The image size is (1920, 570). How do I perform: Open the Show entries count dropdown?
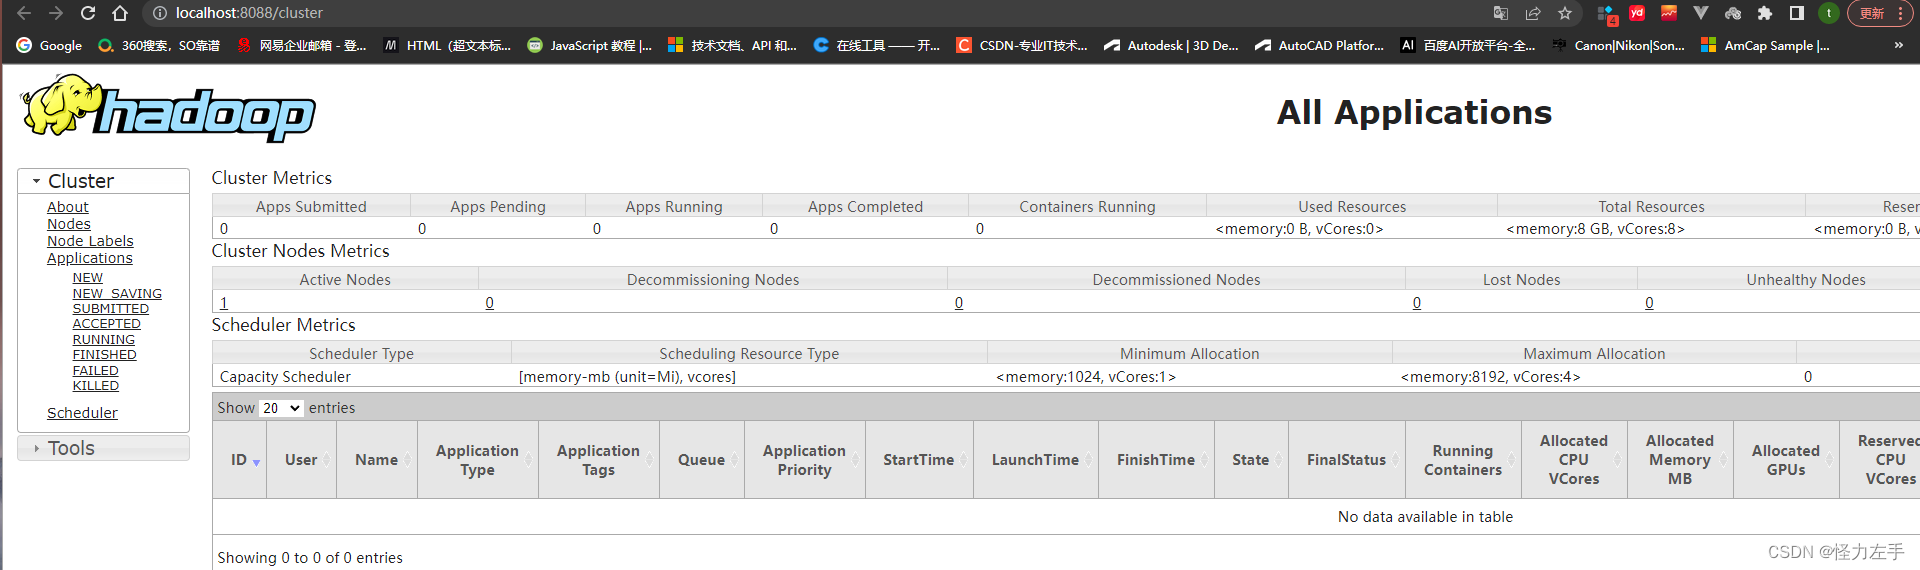point(281,408)
